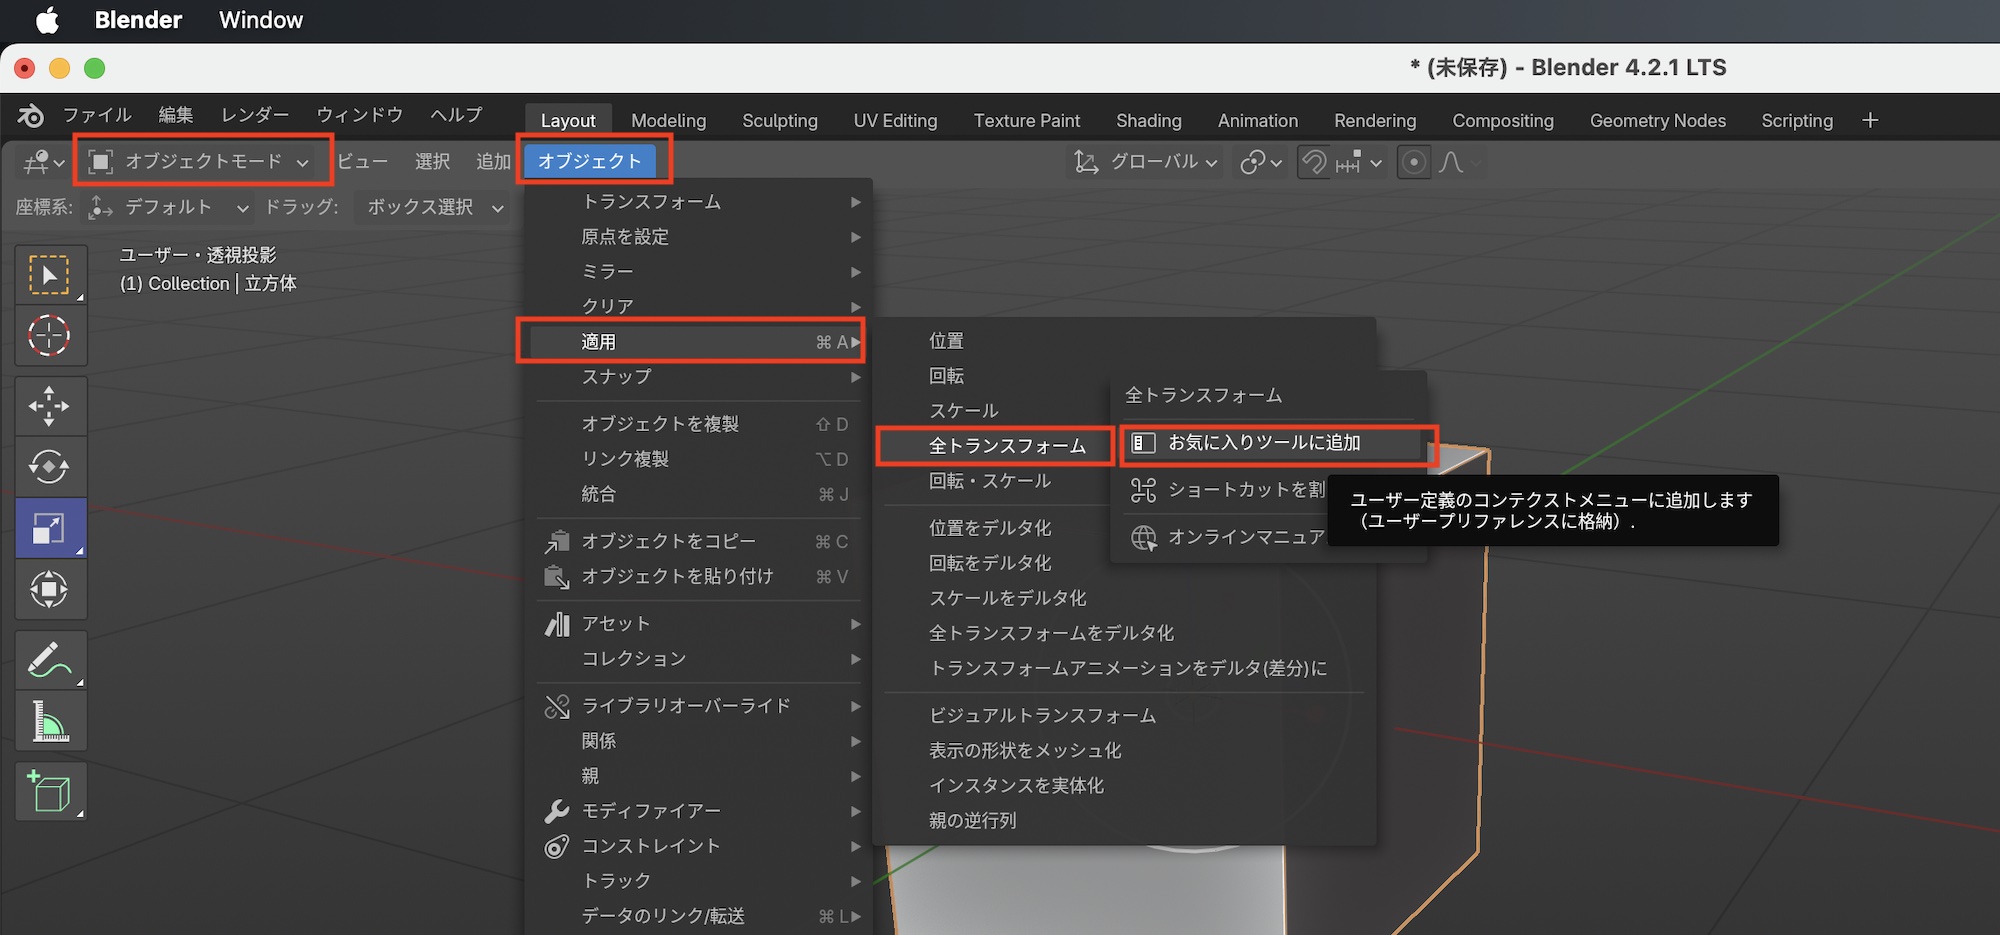Click オンラインマニュアル context menu entry

click(1245, 537)
